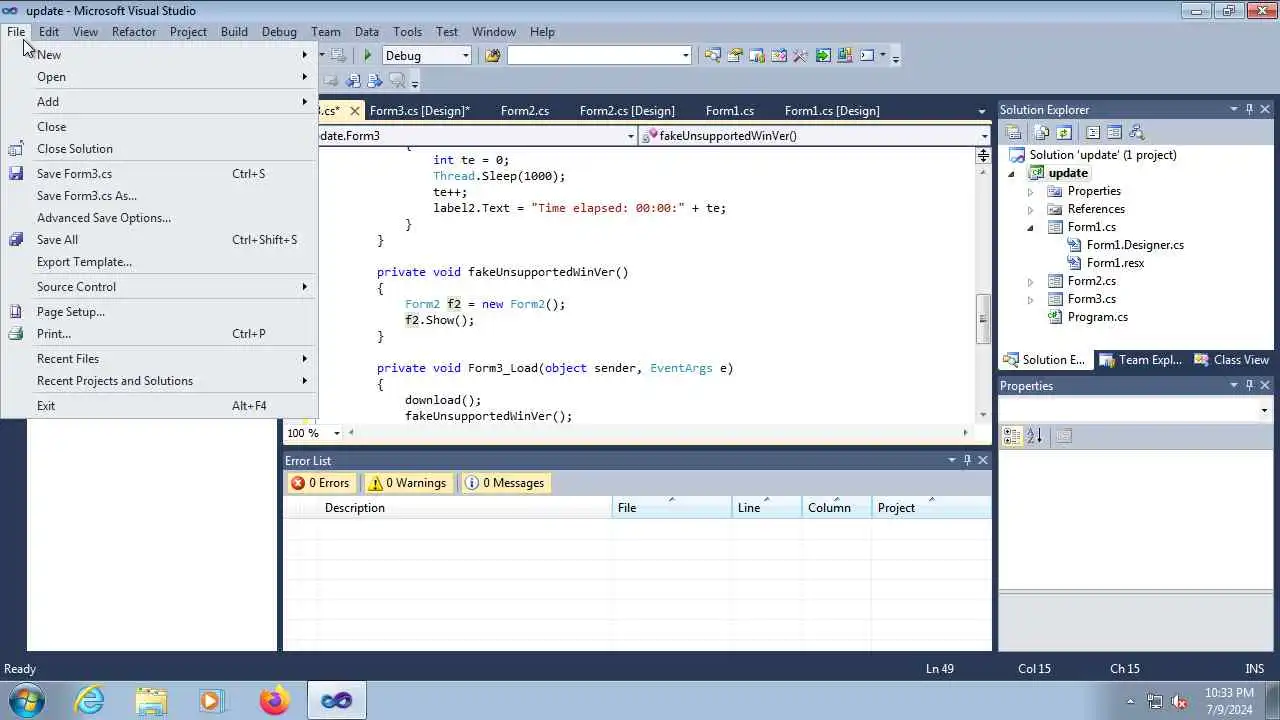Click the editor vertical scrollbar thumb
1280x720 pixels.
(983, 318)
